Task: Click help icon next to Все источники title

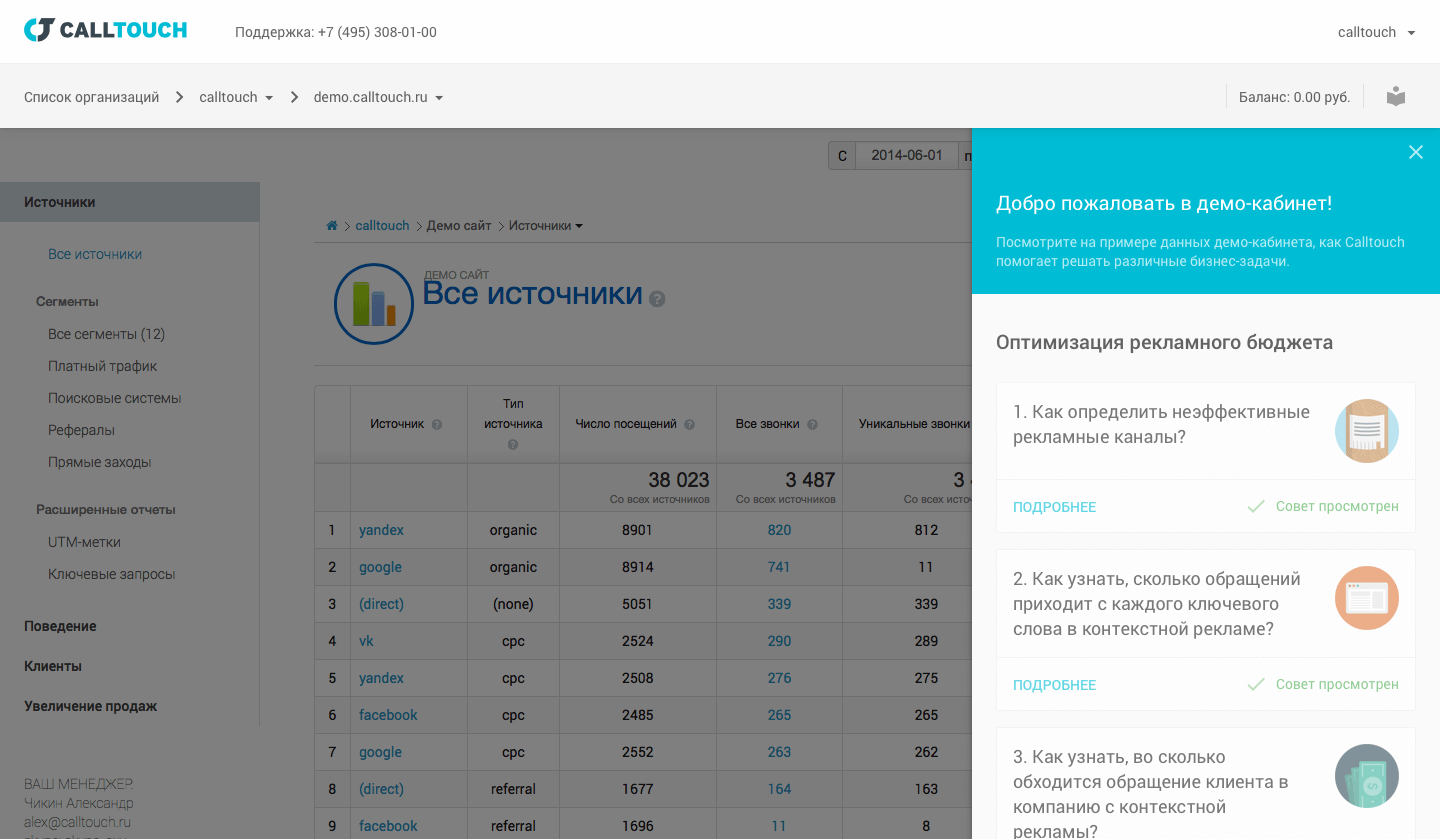Action: pyautogui.click(x=657, y=298)
